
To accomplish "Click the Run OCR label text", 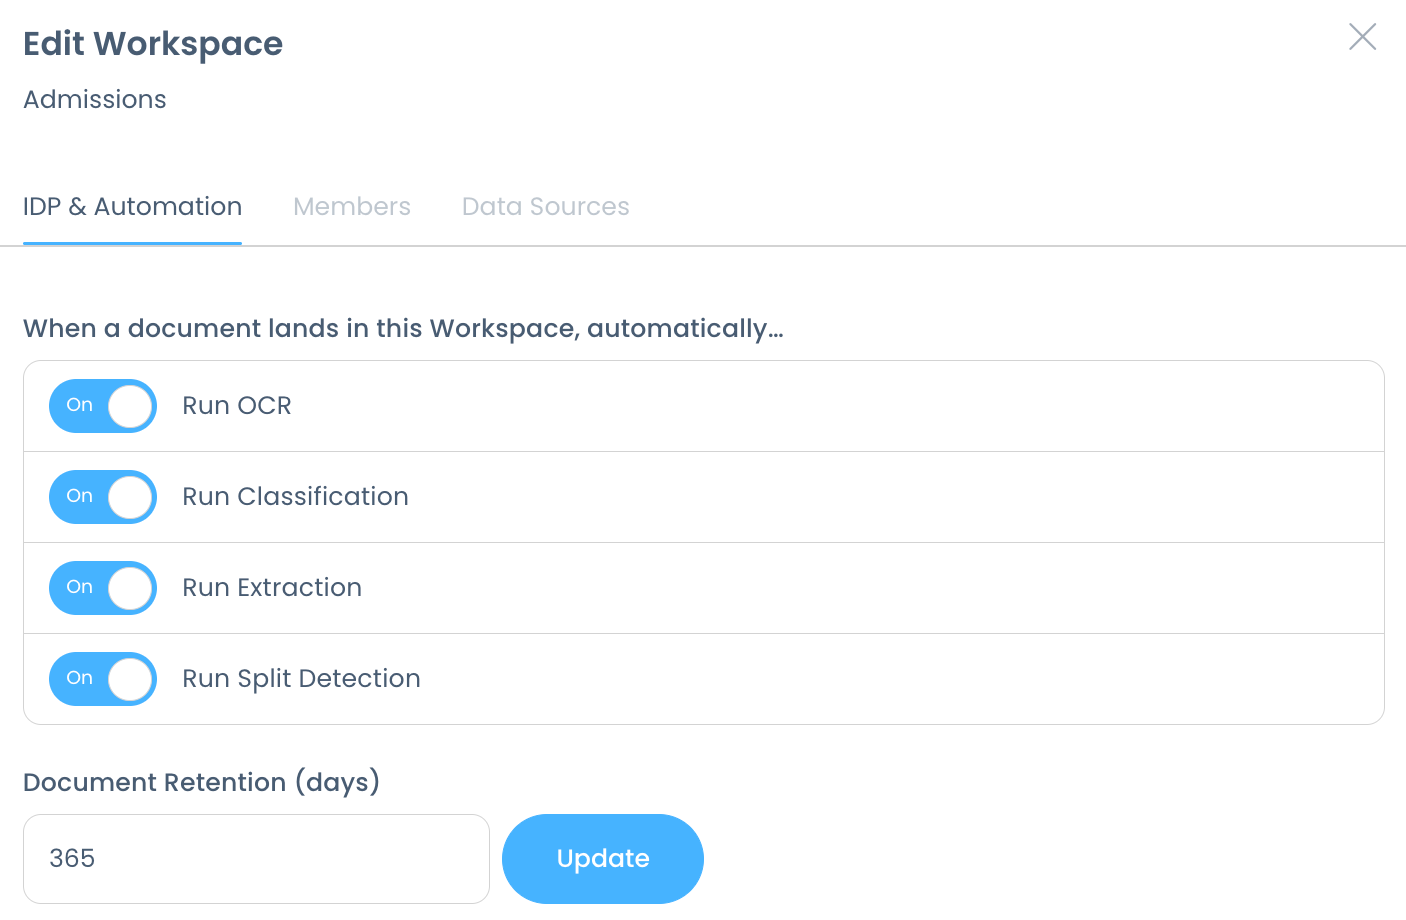I will [x=237, y=406].
